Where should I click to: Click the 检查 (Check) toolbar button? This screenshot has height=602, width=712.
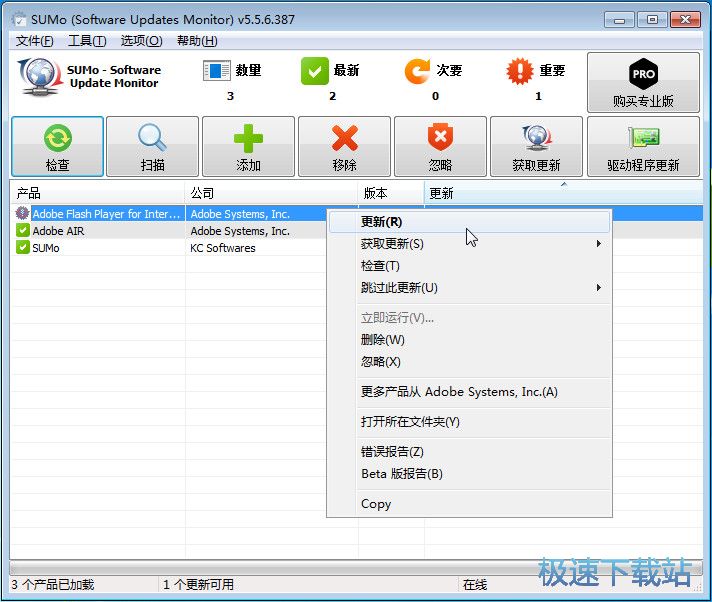pos(58,146)
